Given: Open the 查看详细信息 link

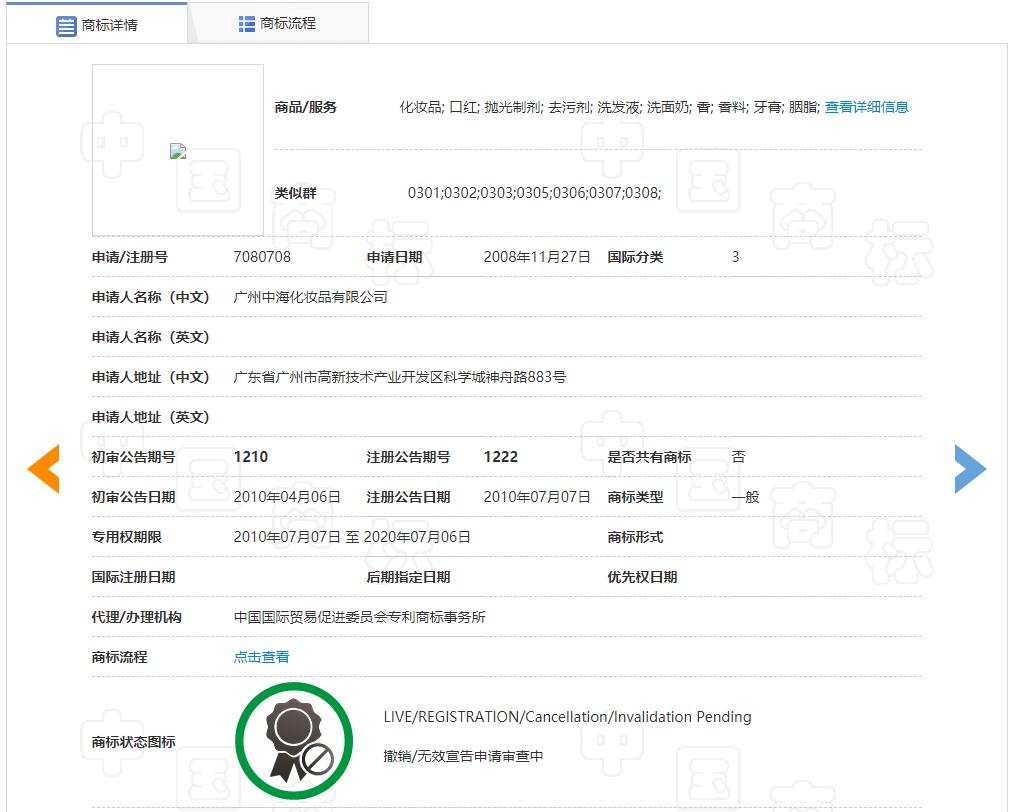Looking at the screenshot, I should pyautogui.click(x=867, y=107).
